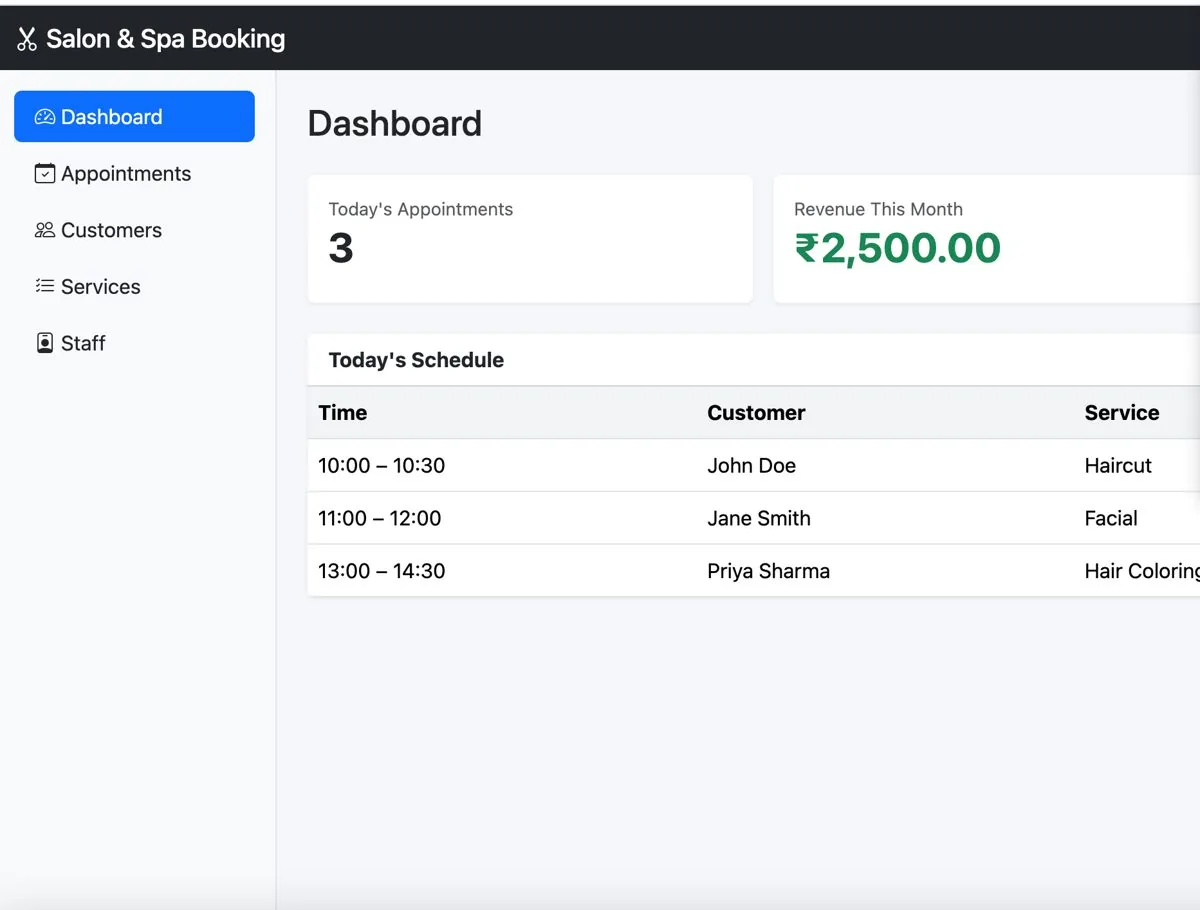
Task: Click the Service column header
Action: [1122, 413]
